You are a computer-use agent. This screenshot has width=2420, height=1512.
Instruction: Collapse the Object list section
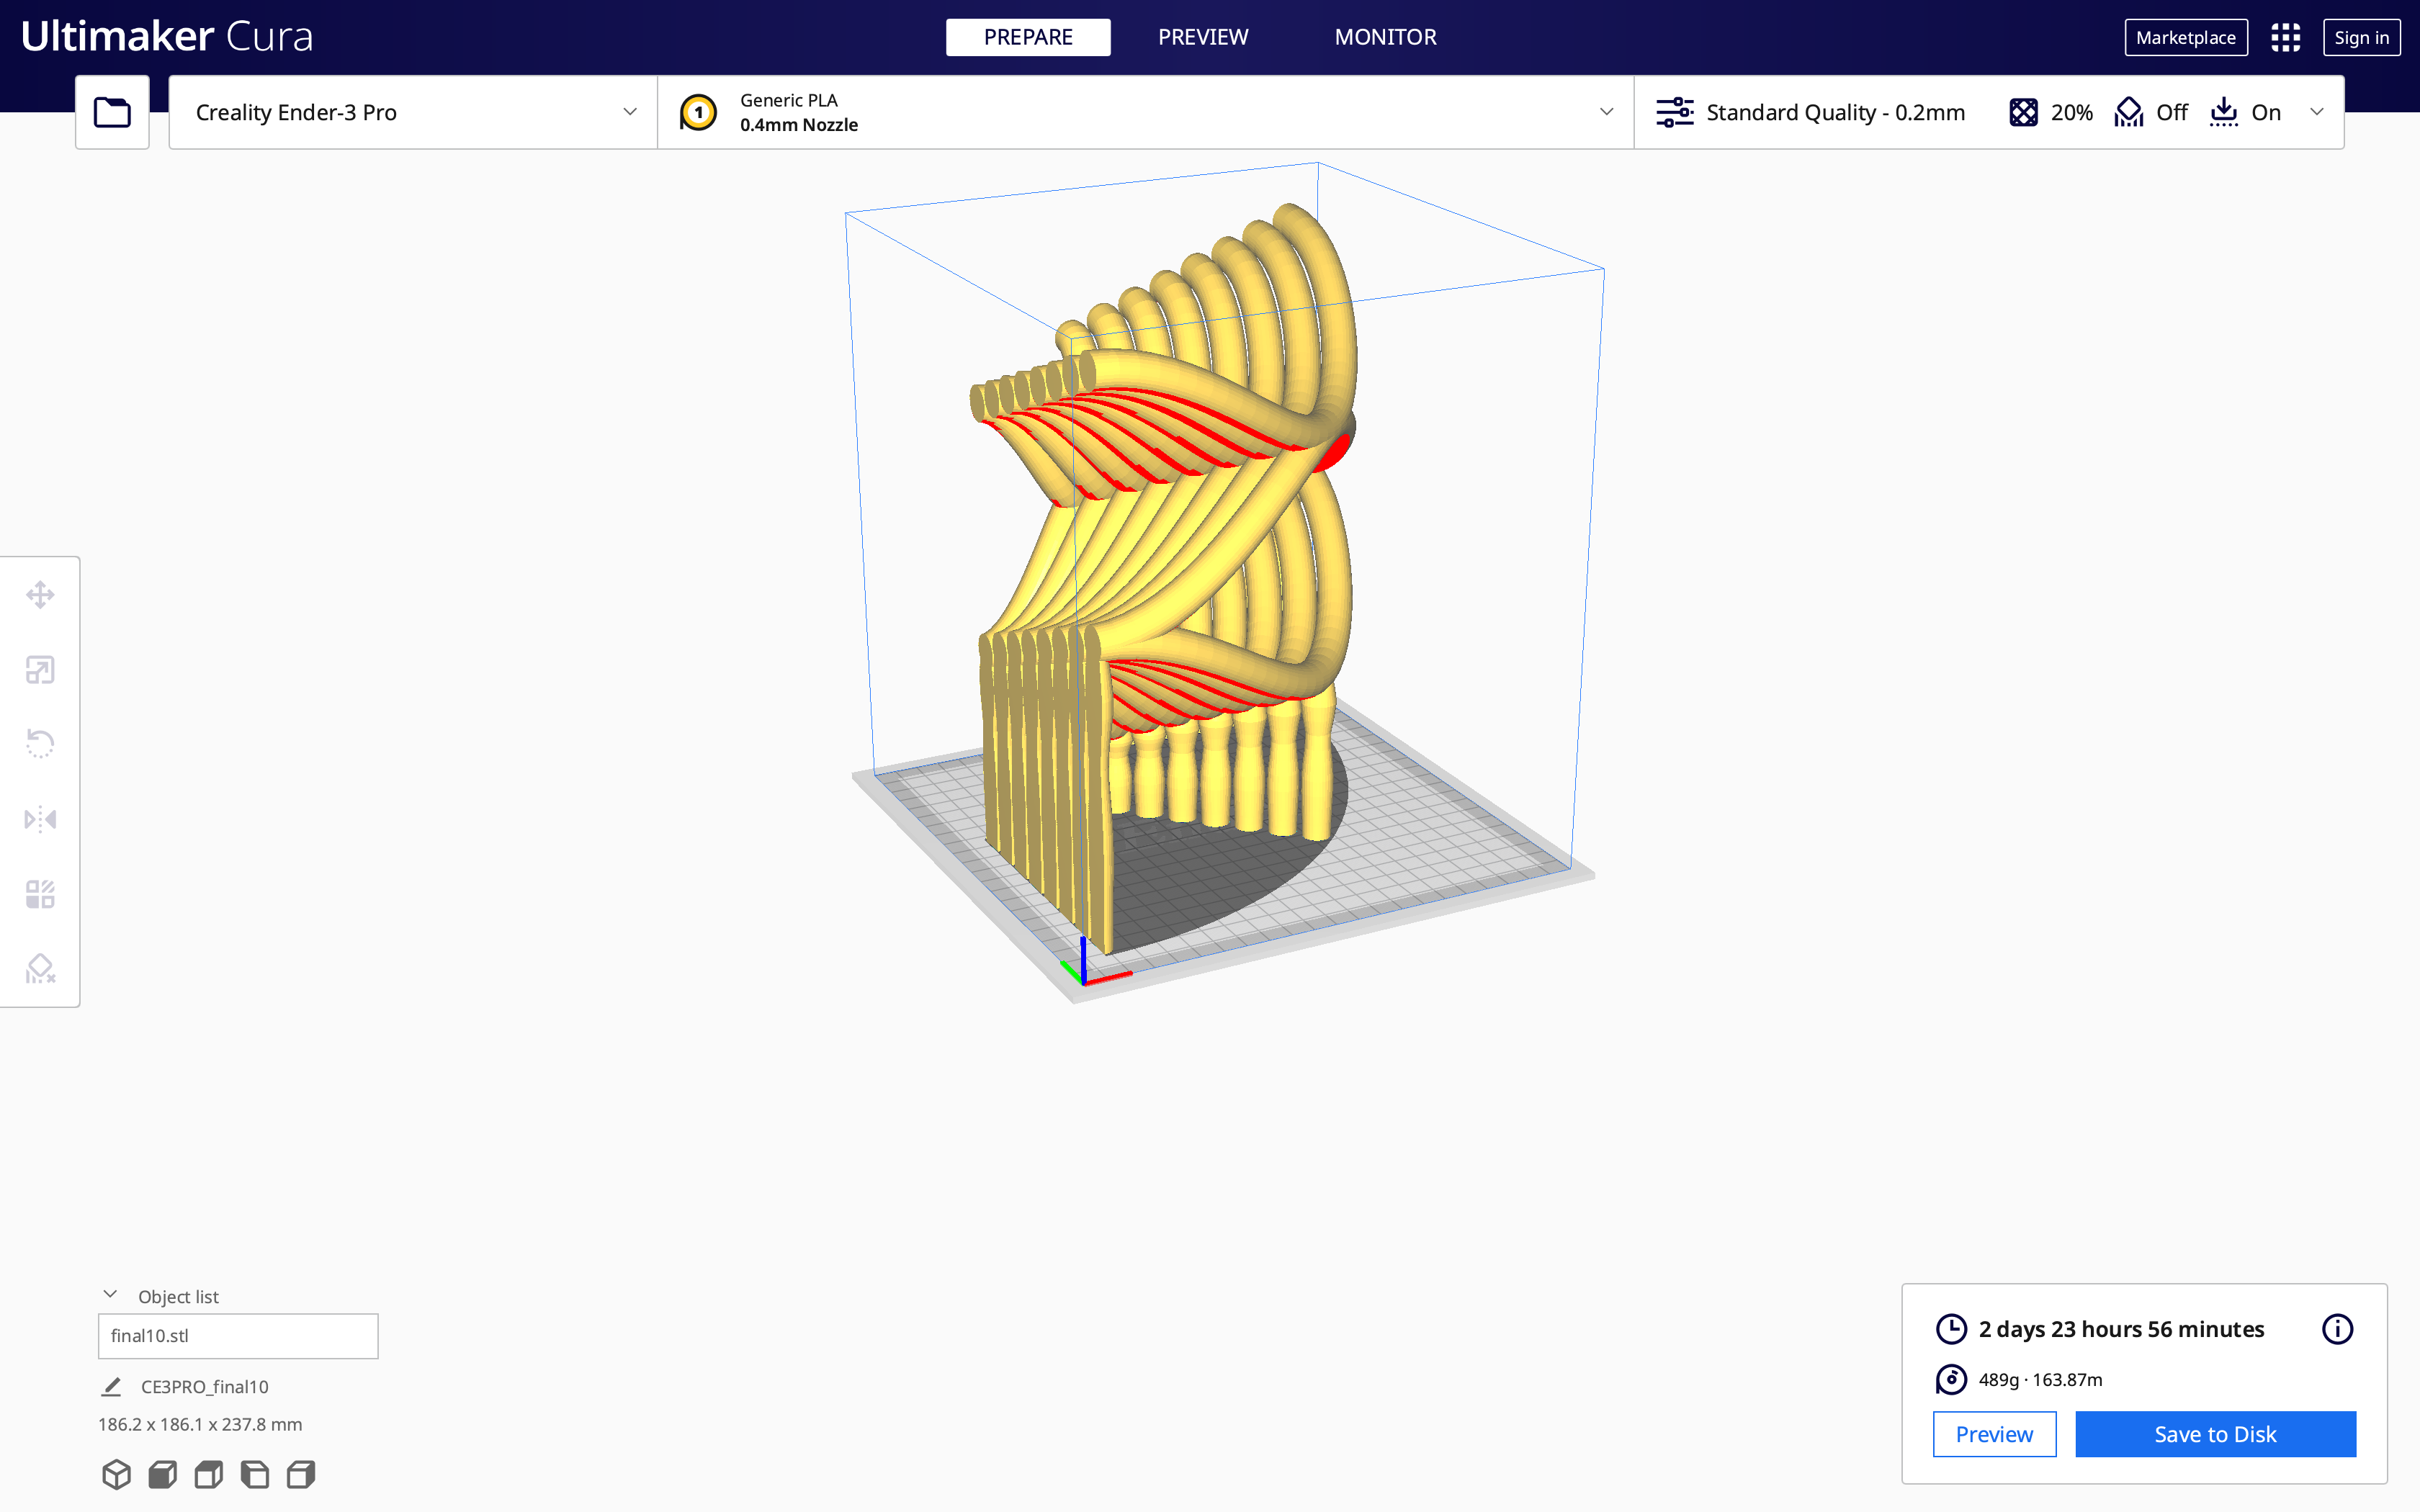110,1295
